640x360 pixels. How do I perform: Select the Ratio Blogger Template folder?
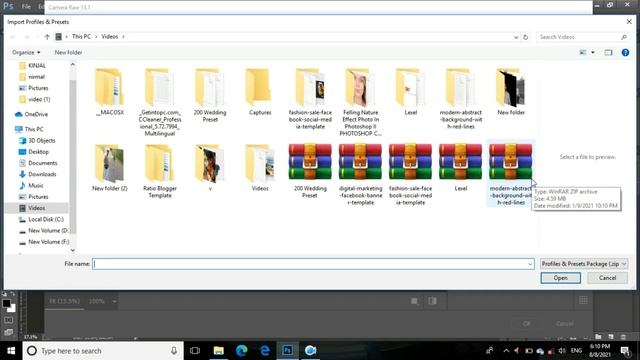pos(160,171)
